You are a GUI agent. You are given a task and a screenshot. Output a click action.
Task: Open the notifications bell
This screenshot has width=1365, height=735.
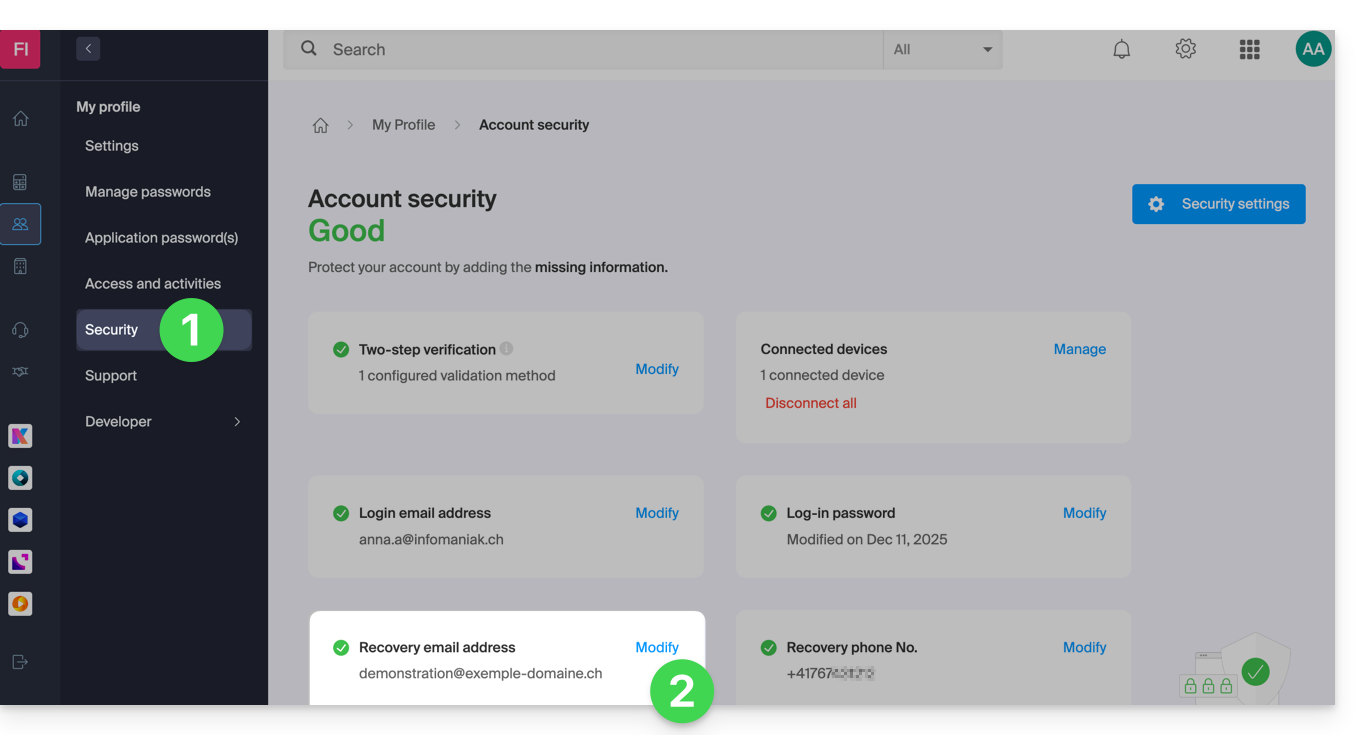point(1122,49)
